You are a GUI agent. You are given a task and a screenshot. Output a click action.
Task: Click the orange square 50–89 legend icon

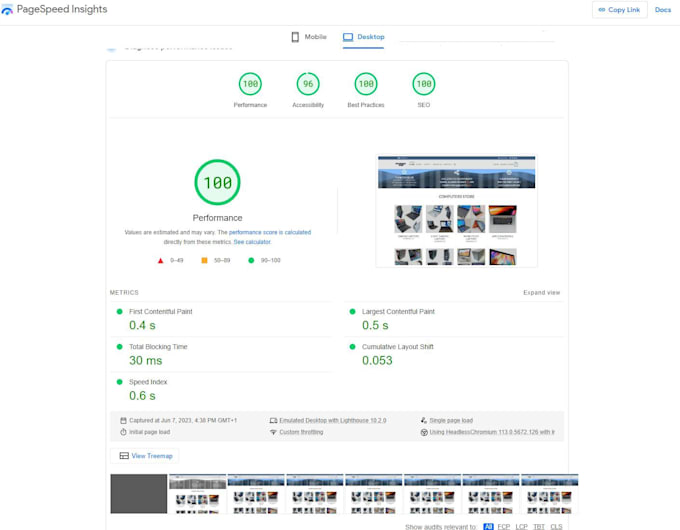(204, 260)
